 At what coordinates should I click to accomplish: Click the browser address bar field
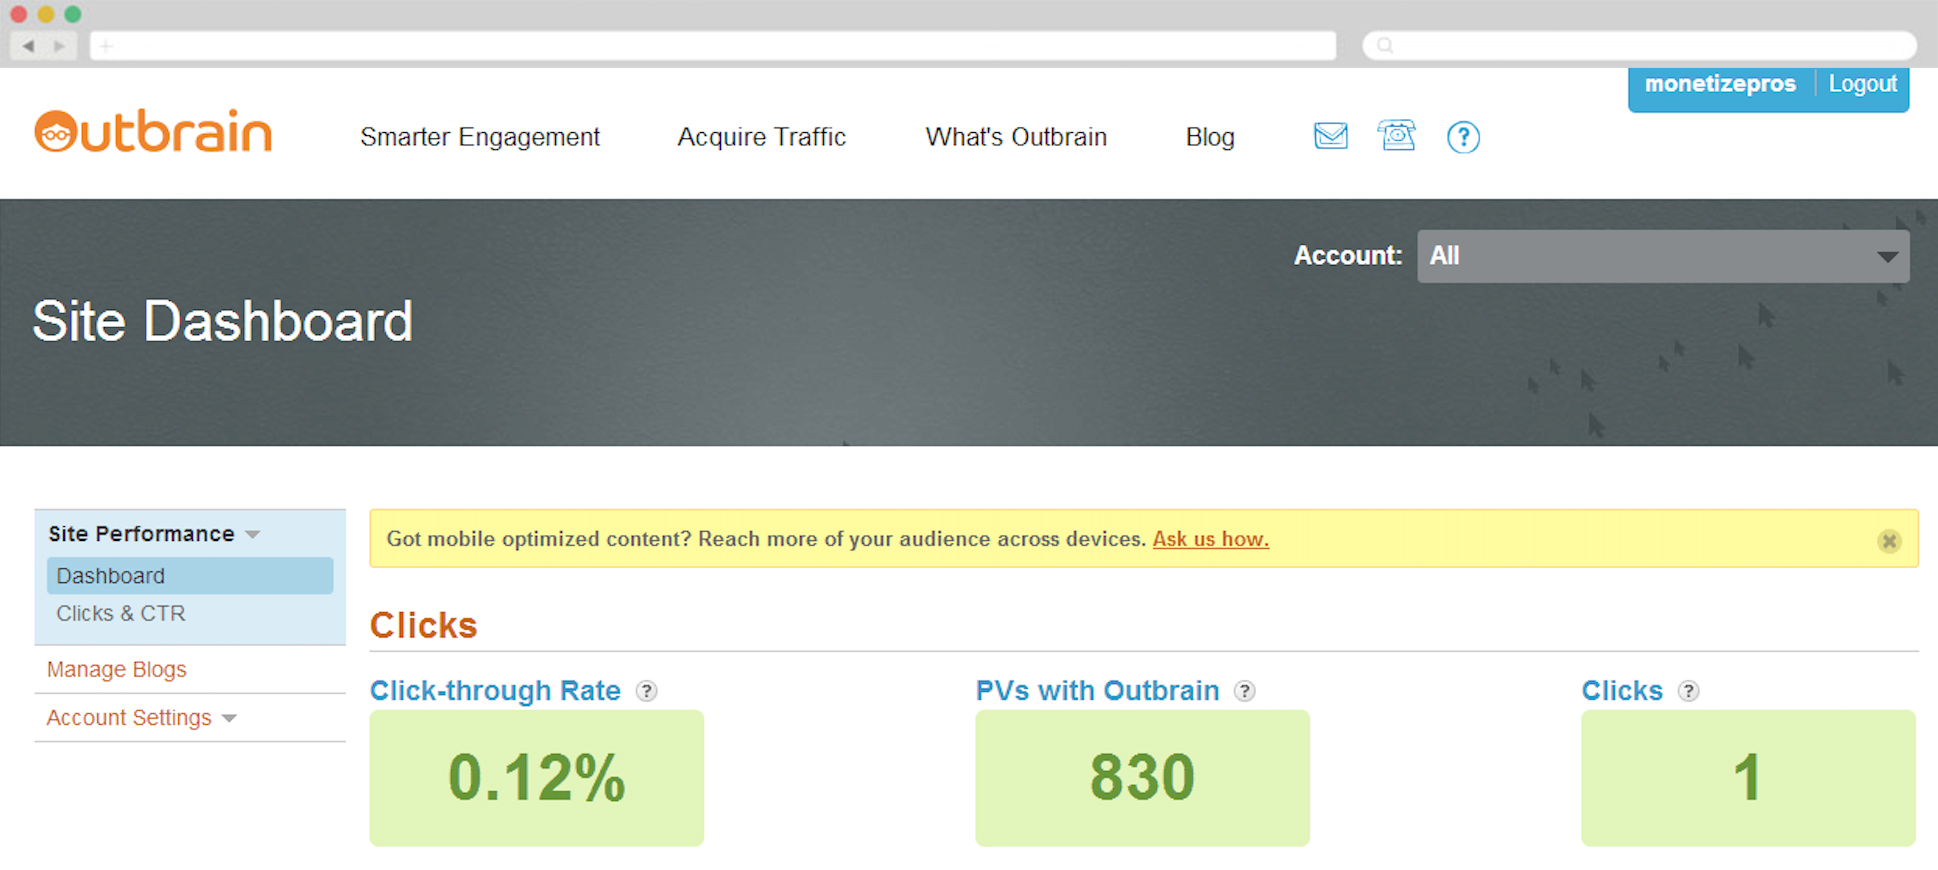click(x=712, y=46)
